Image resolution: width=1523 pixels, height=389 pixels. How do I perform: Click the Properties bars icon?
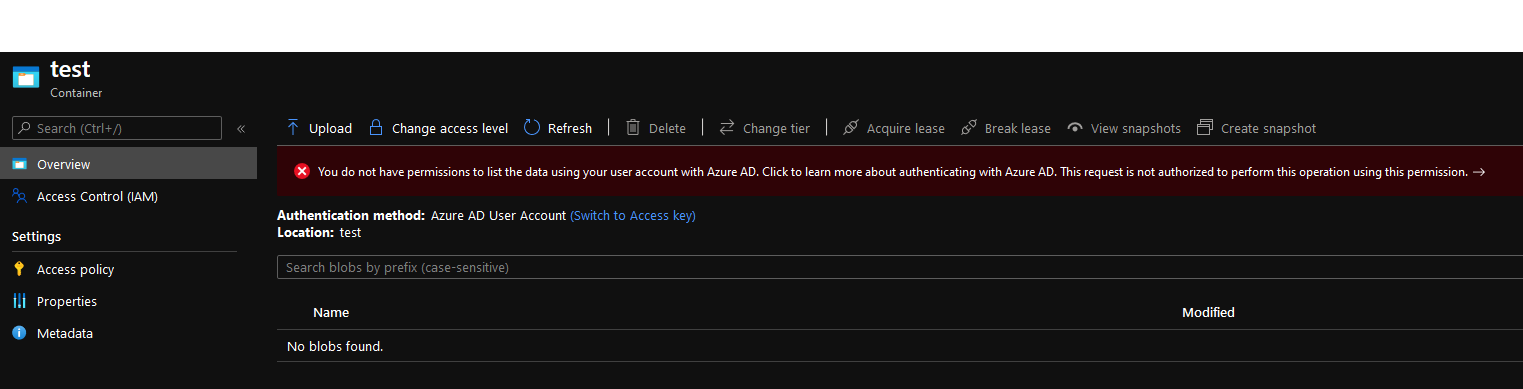click(19, 301)
